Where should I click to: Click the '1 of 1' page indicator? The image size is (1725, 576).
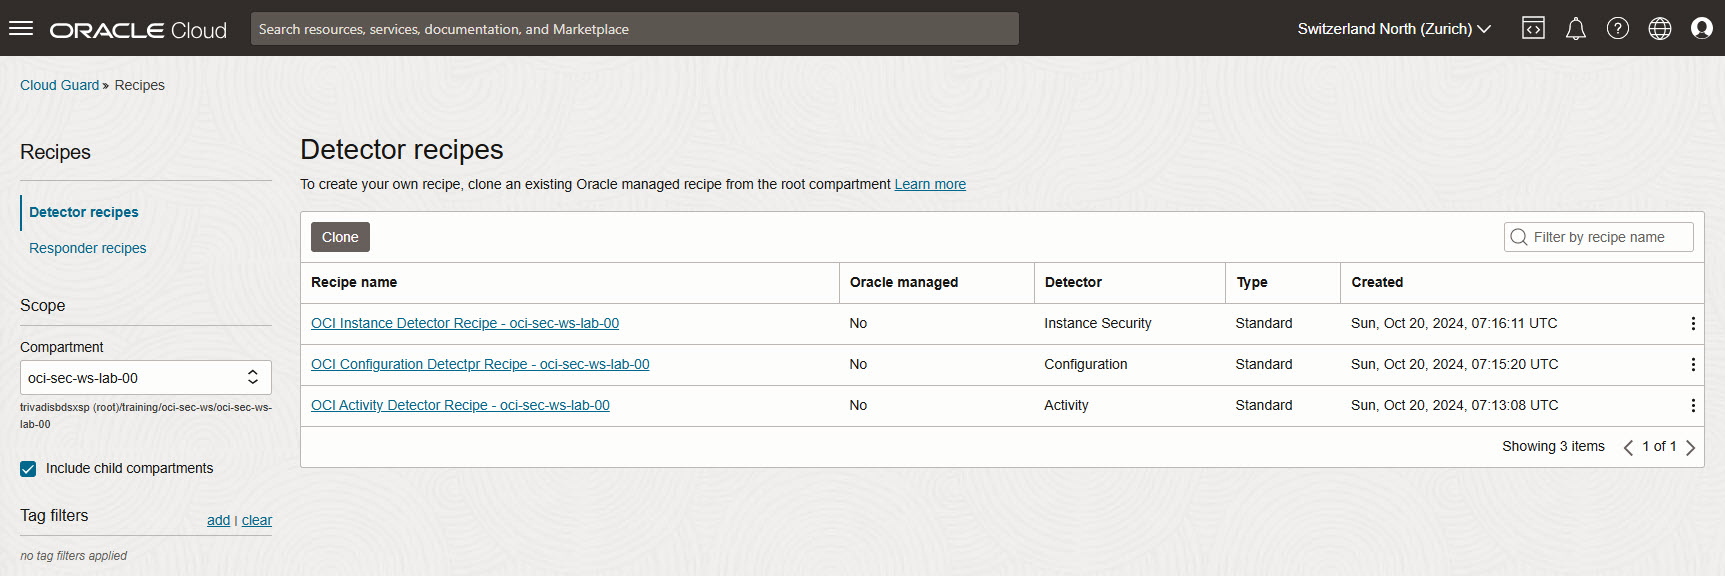(1659, 446)
